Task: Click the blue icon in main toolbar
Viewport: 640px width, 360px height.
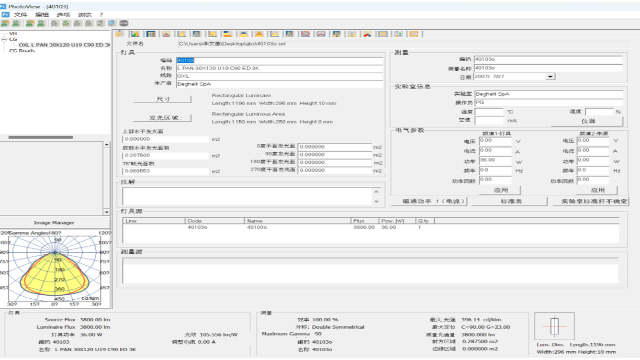Action: click(112, 23)
